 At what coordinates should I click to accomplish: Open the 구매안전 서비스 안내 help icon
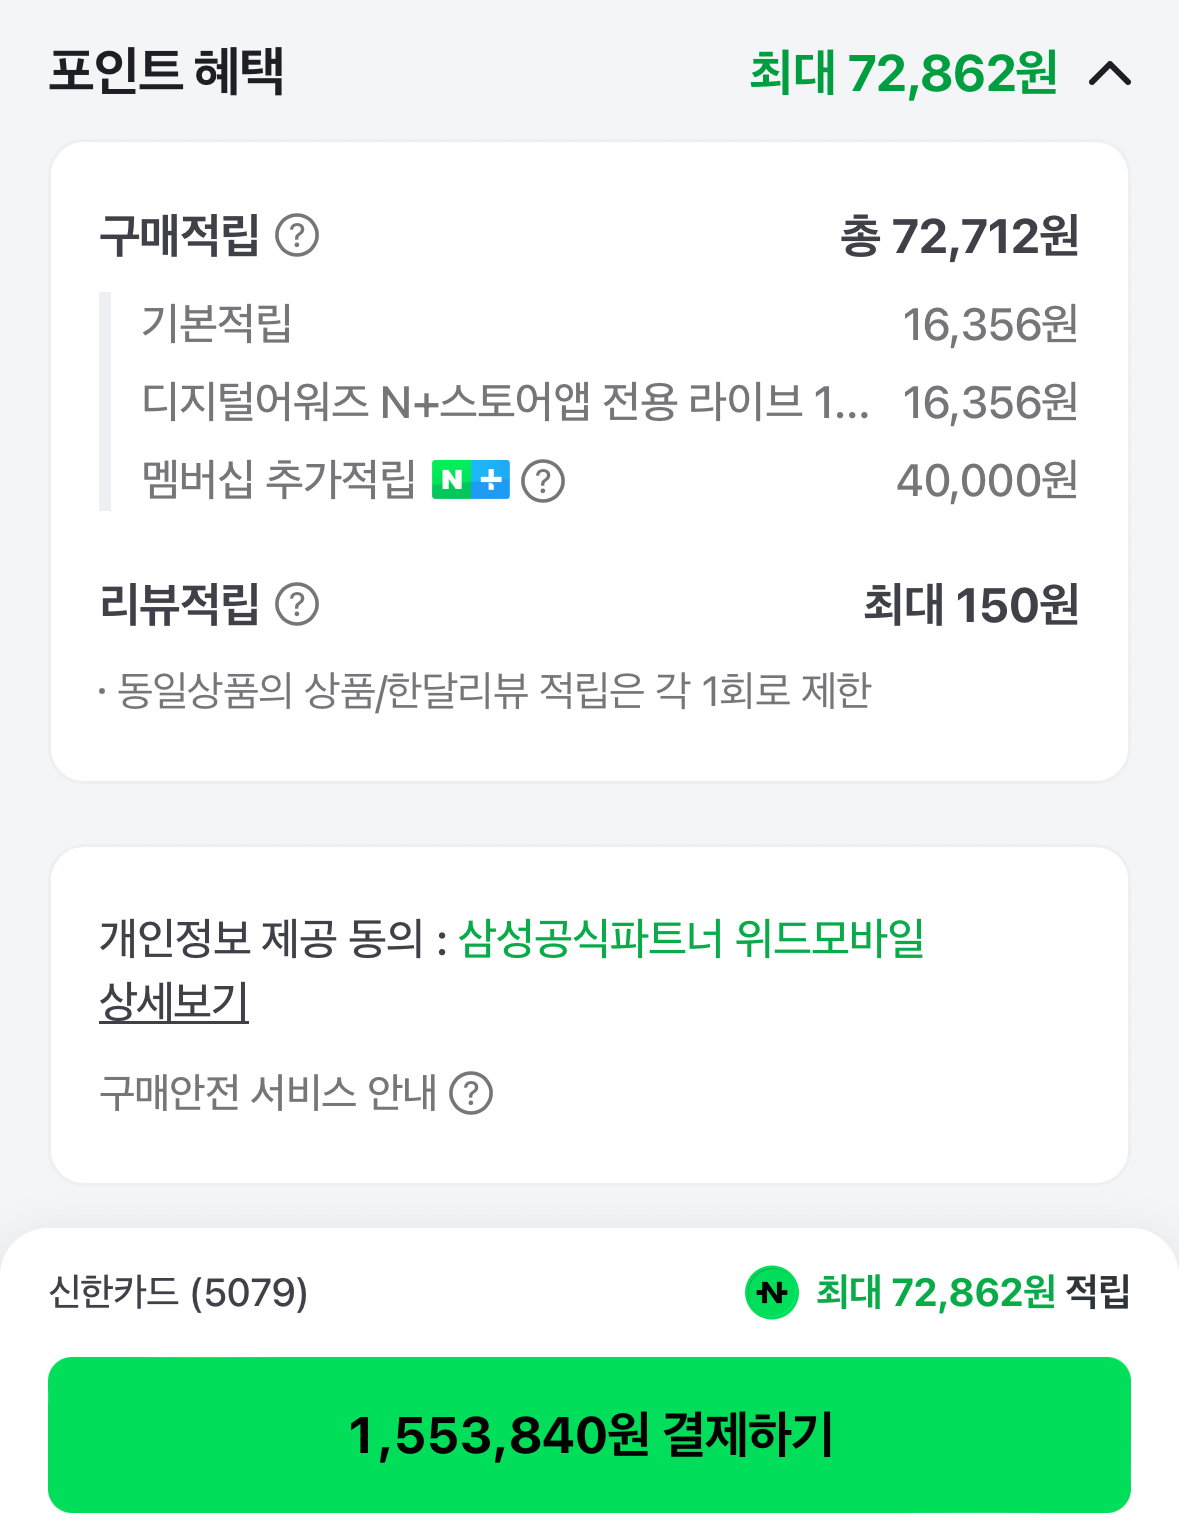471,1093
